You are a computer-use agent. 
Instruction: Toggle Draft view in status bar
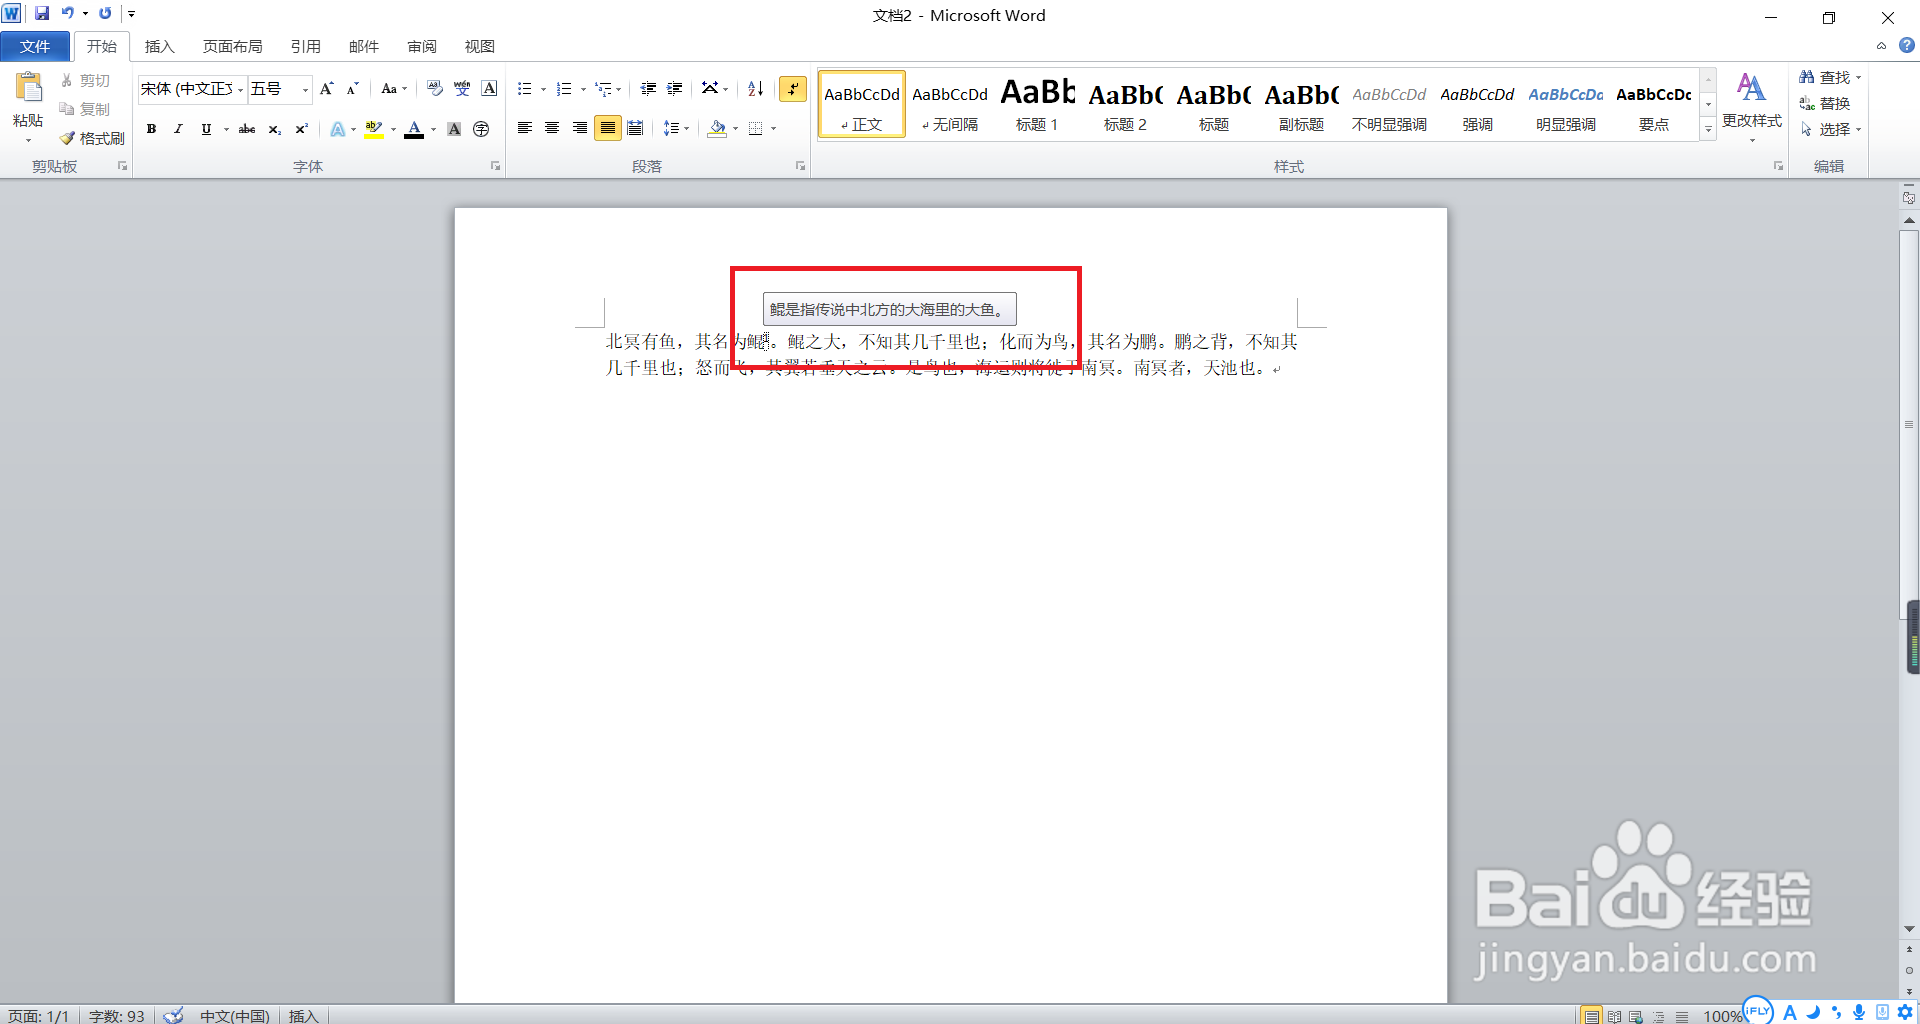point(1682,1016)
